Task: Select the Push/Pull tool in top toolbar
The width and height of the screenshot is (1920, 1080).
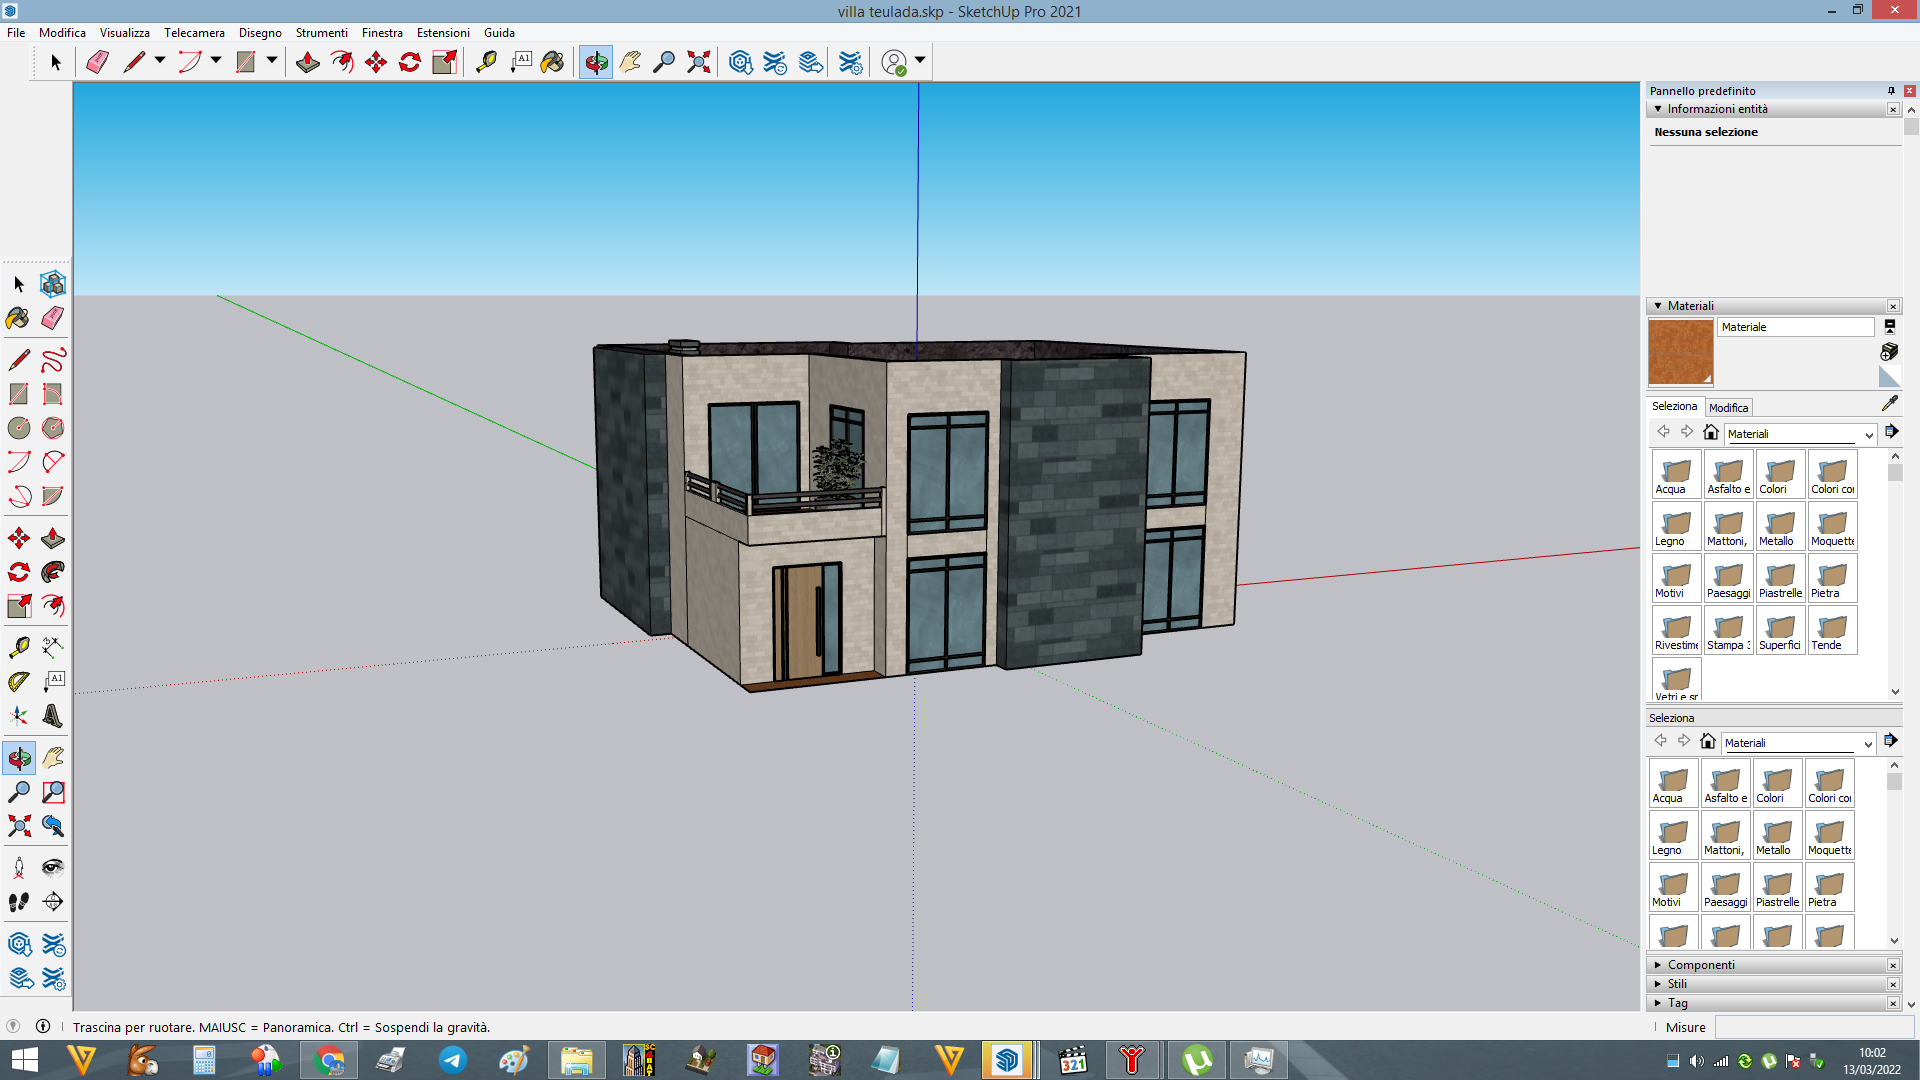Action: 308,62
